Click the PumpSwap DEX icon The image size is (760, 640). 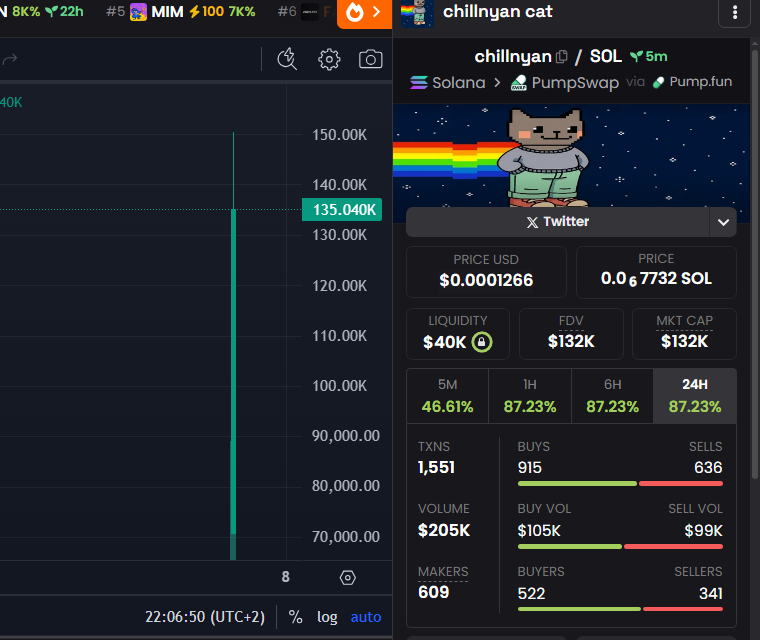click(519, 82)
